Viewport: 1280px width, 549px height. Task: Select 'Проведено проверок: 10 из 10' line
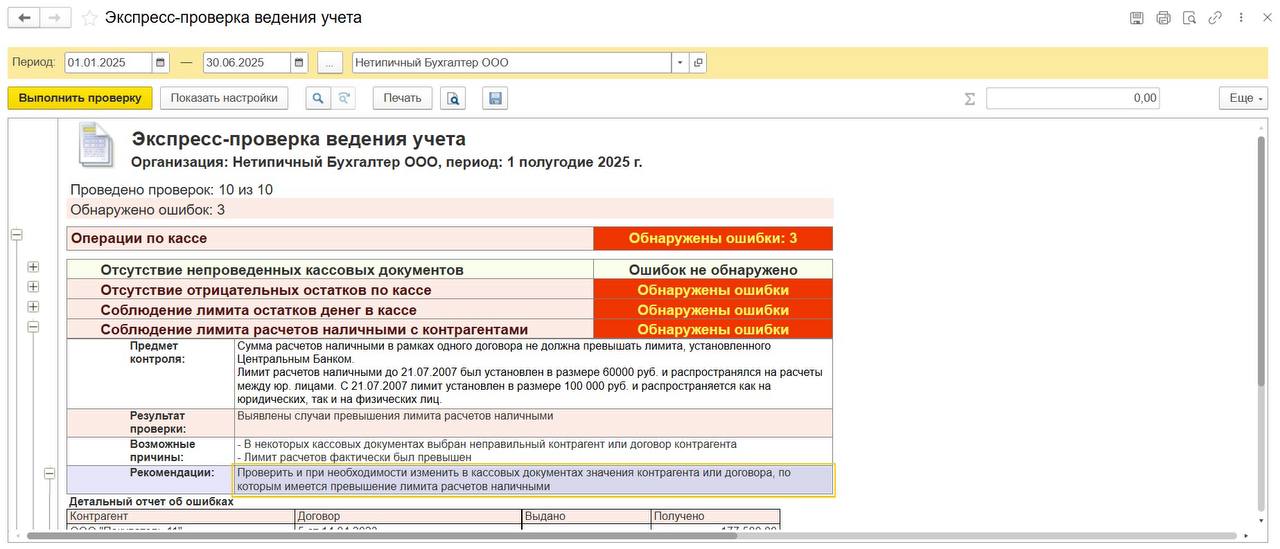coord(171,189)
